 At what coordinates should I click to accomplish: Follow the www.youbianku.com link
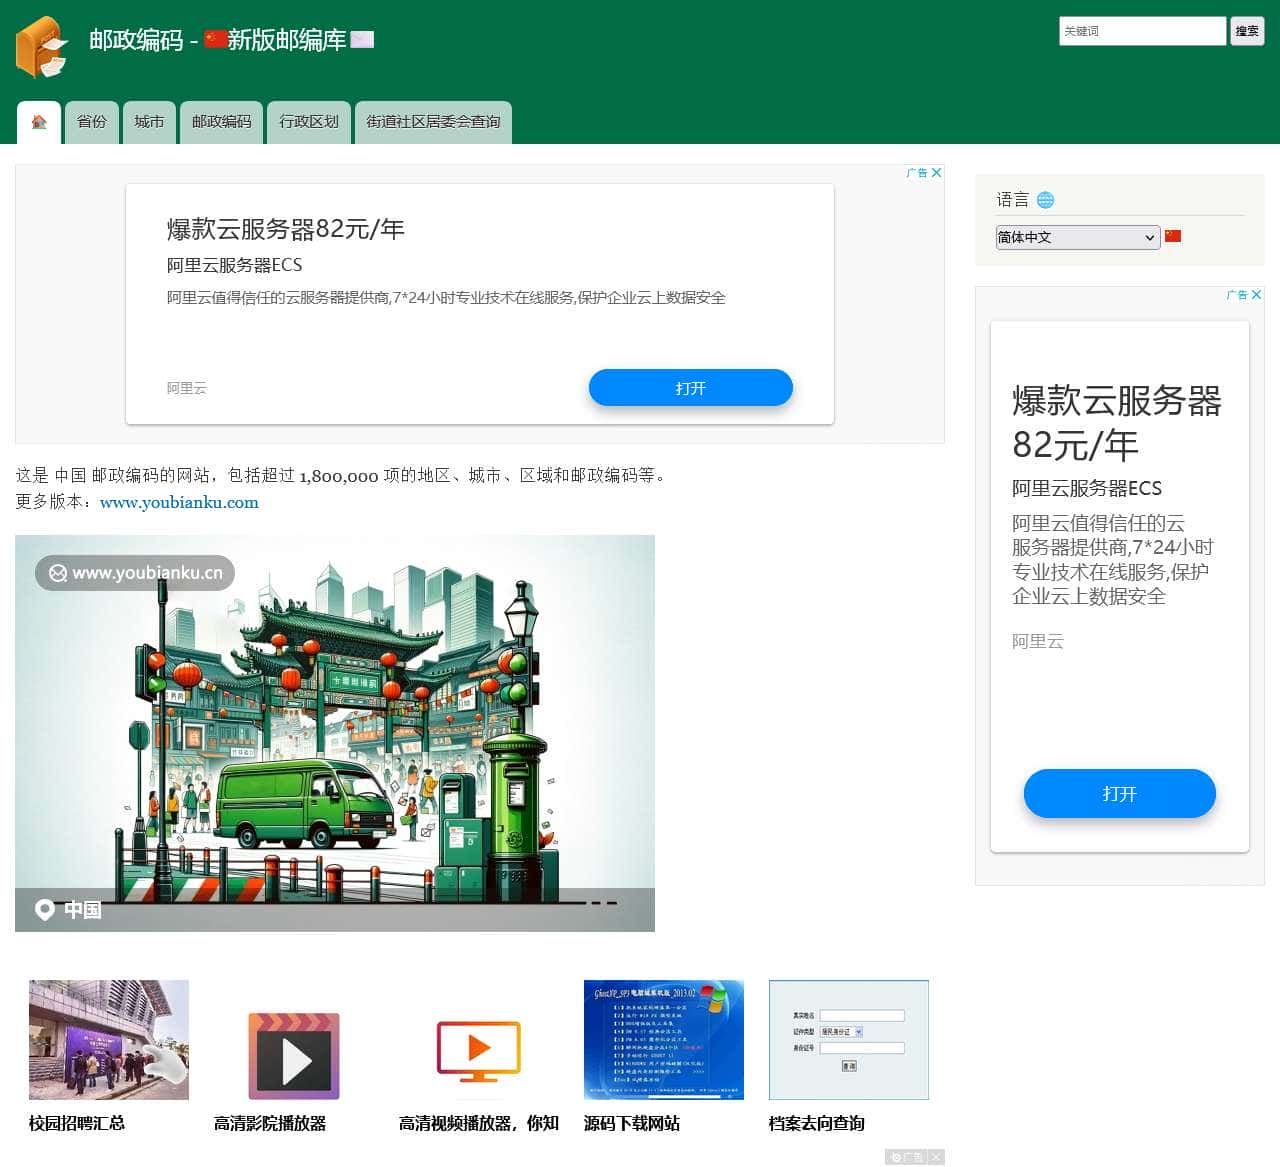coord(179,502)
